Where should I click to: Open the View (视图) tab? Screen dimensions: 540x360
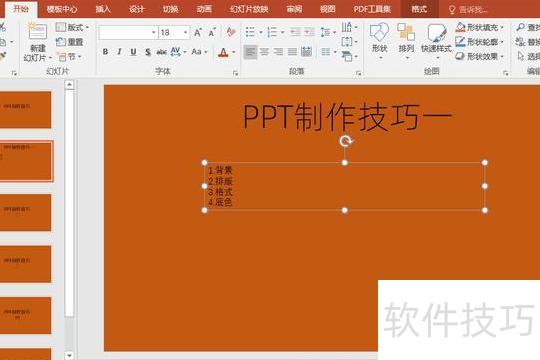(x=328, y=9)
